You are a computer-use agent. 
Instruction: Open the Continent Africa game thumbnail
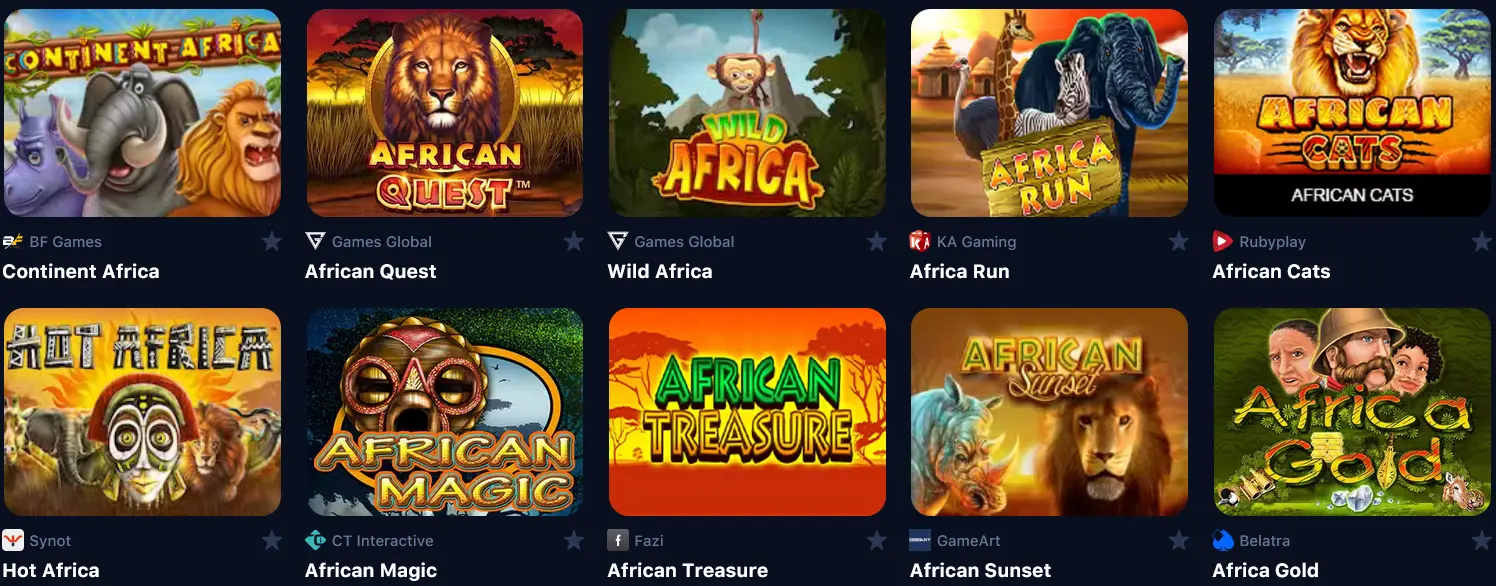(142, 113)
